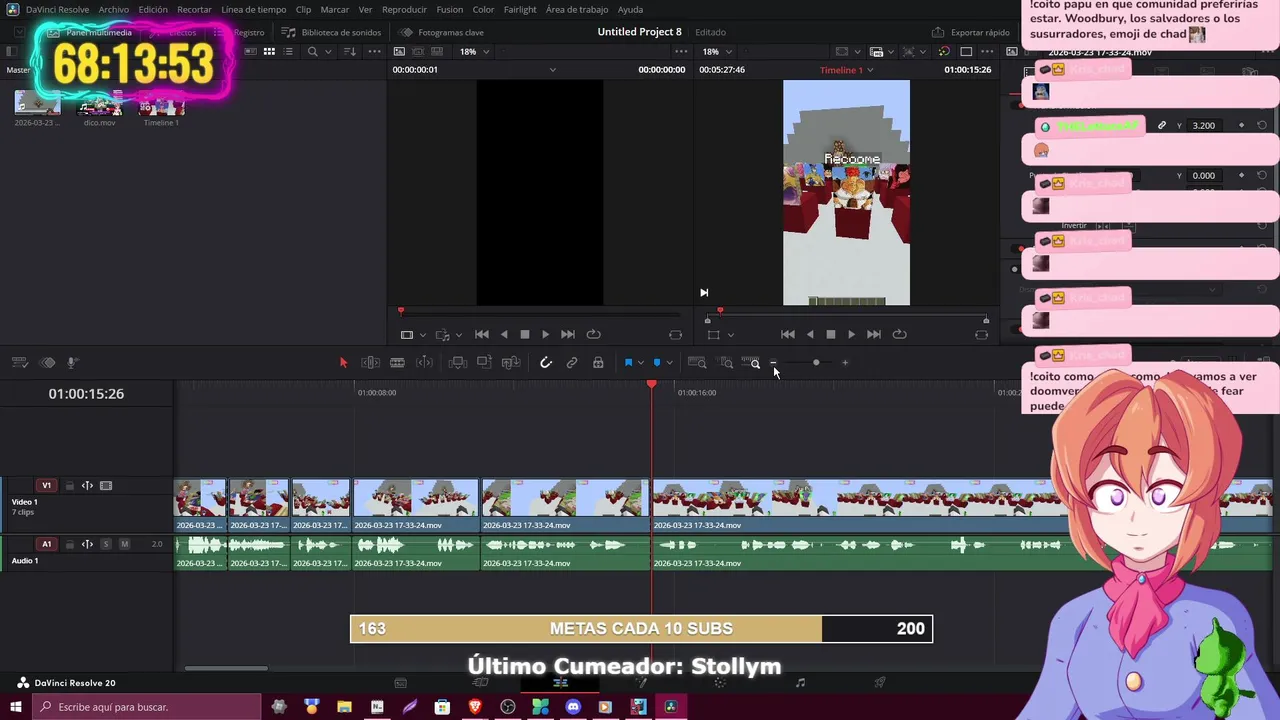The width and height of the screenshot is (1280, 720).
Task: Click the Insert Clip toolbar icon
Action: pyautogui.click(x=458, y=362)
